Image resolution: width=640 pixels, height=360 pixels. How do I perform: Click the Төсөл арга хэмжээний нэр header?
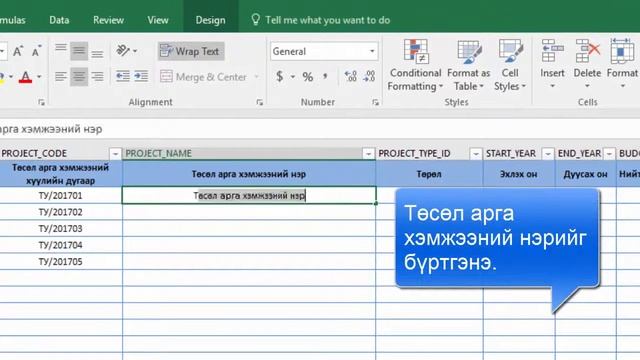249,174
